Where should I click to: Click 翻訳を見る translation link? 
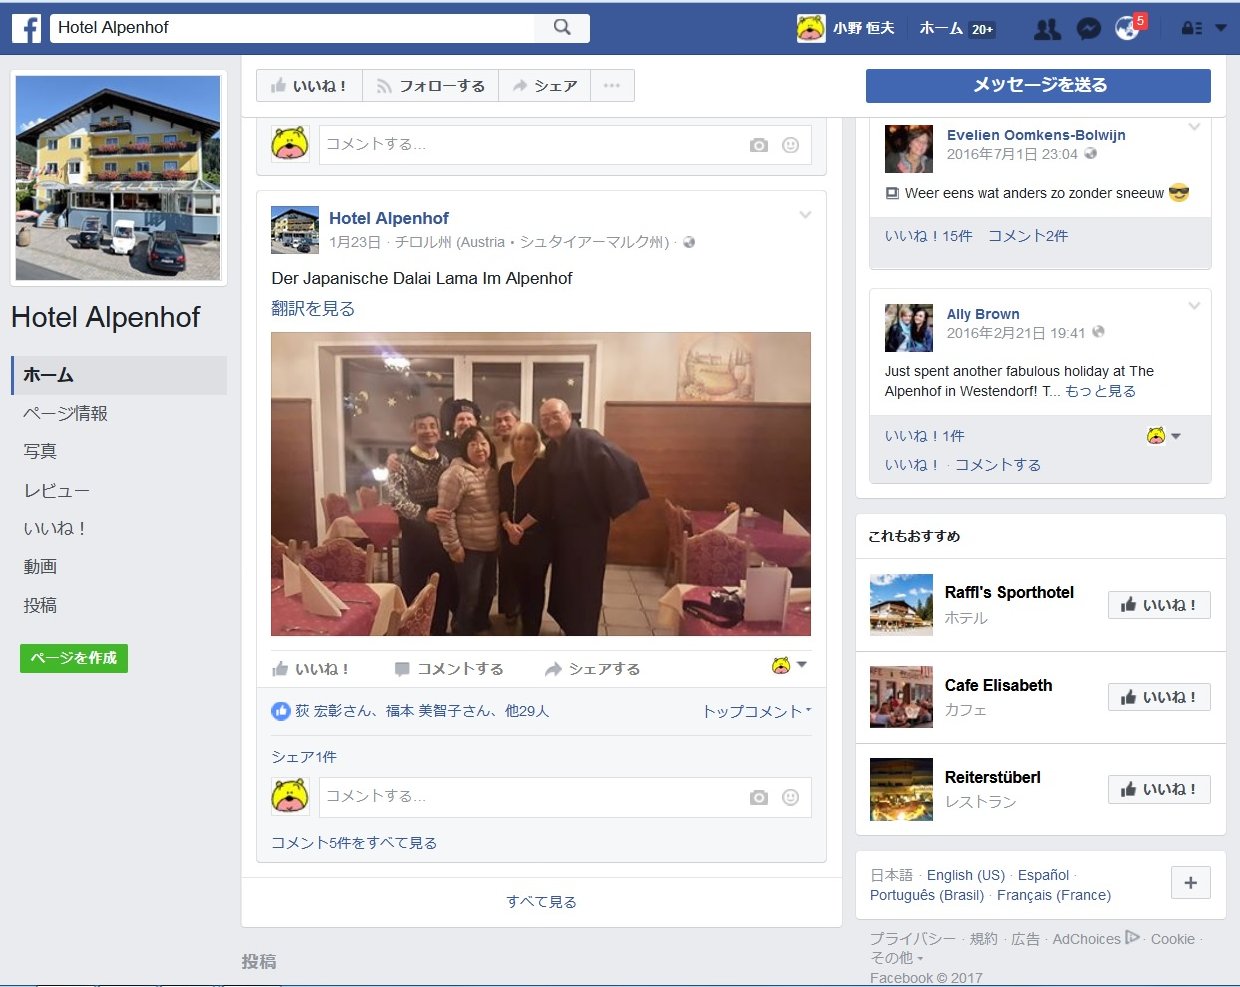[x=313, y=308]
